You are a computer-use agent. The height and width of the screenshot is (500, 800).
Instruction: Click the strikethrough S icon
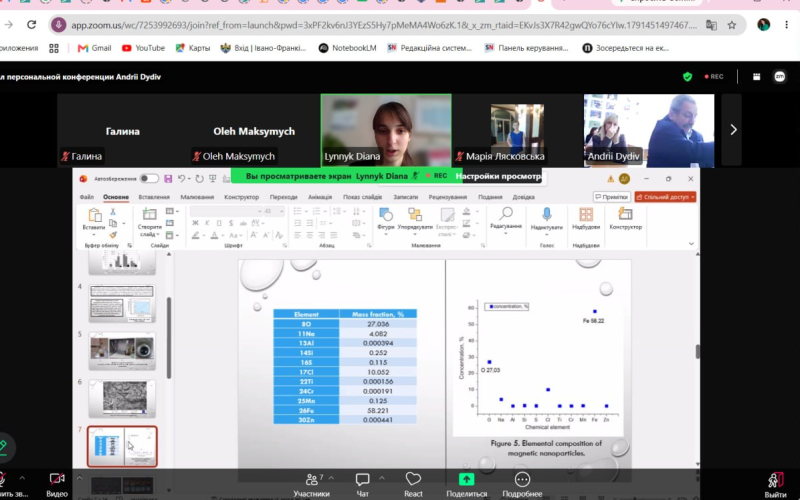pyautogui.click(x=231, y=223)
